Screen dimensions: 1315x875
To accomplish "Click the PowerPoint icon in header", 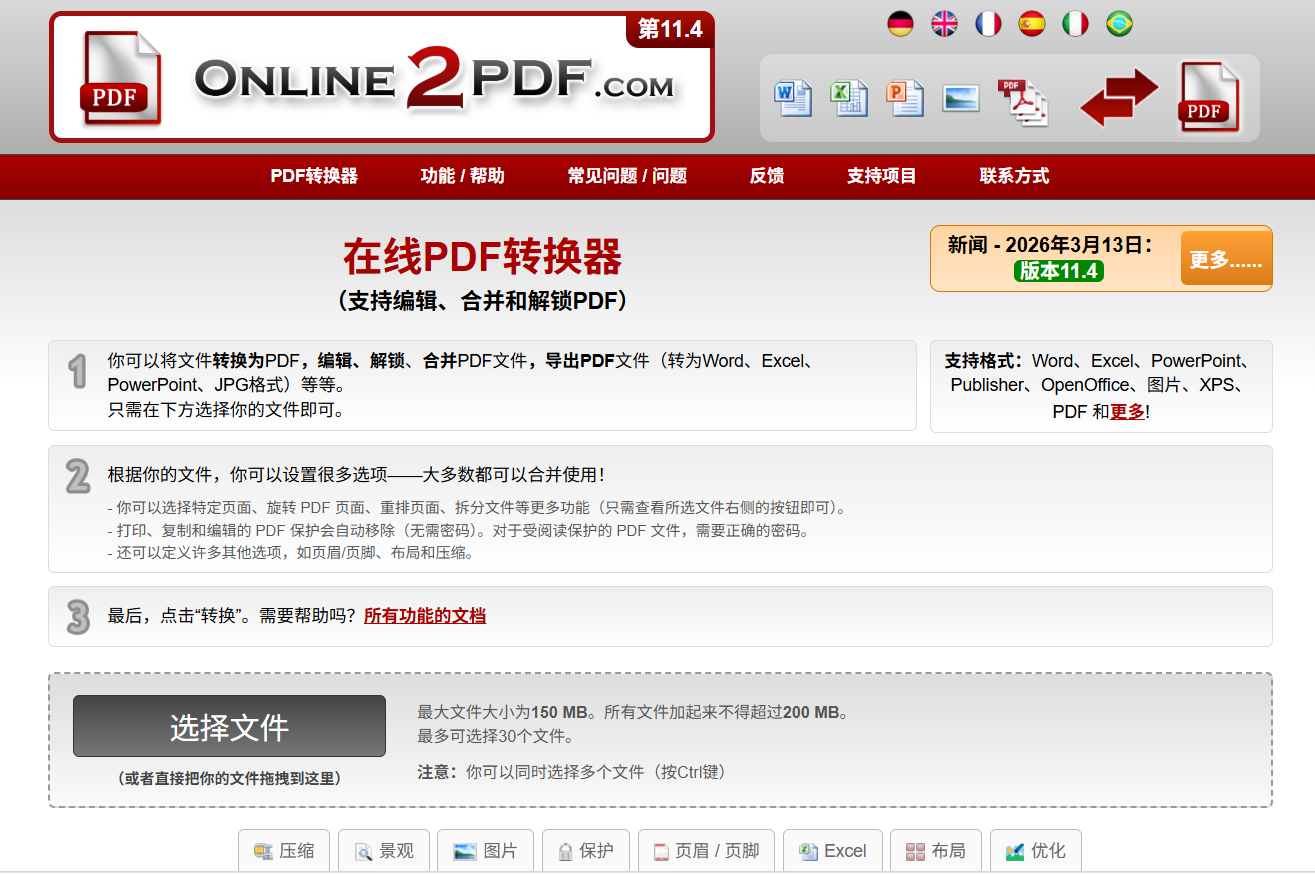I will (x=905, y=98).
